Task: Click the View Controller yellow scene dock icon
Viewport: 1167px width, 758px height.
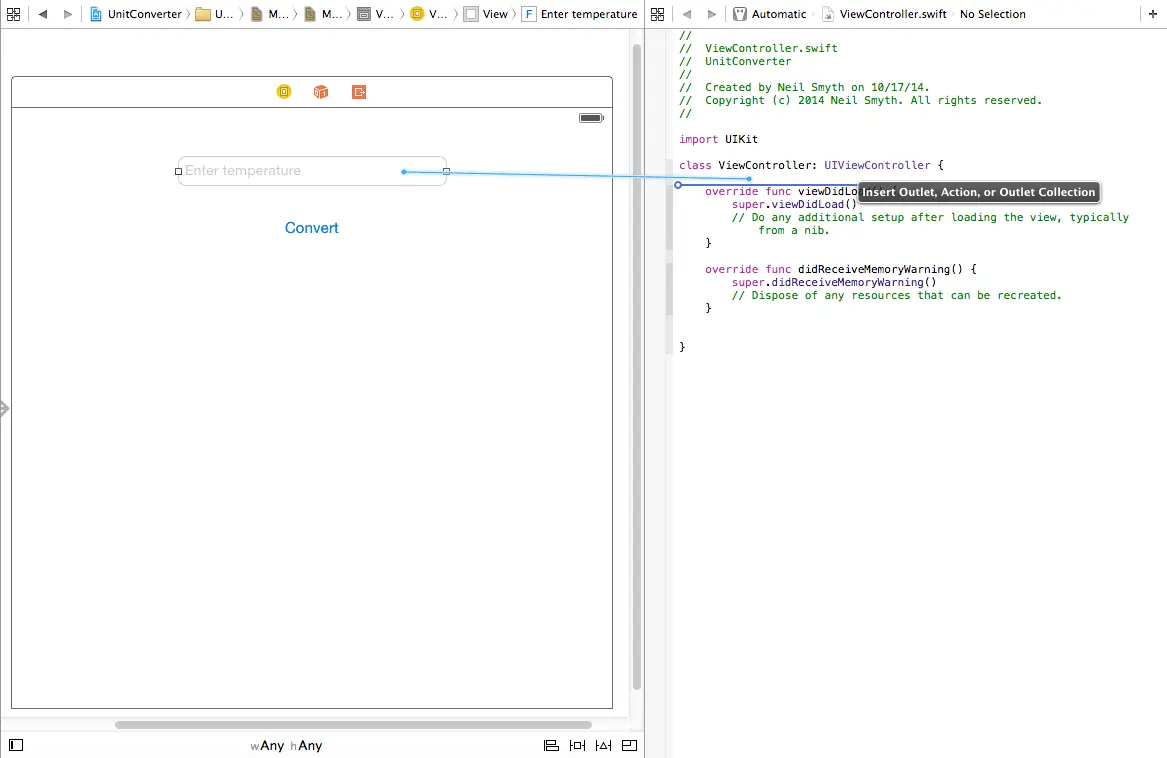Action: (284, 92)
